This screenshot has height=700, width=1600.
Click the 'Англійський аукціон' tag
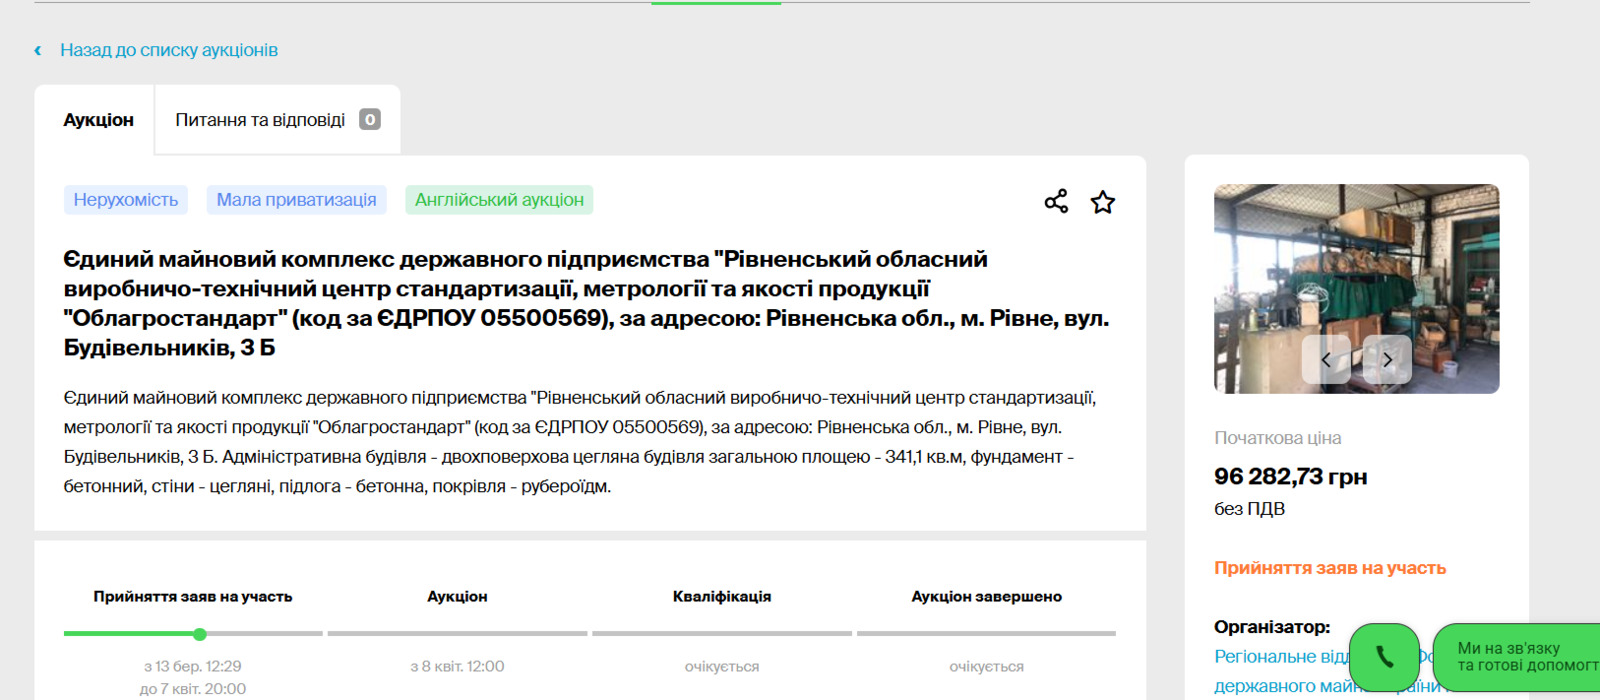point(499,200)
